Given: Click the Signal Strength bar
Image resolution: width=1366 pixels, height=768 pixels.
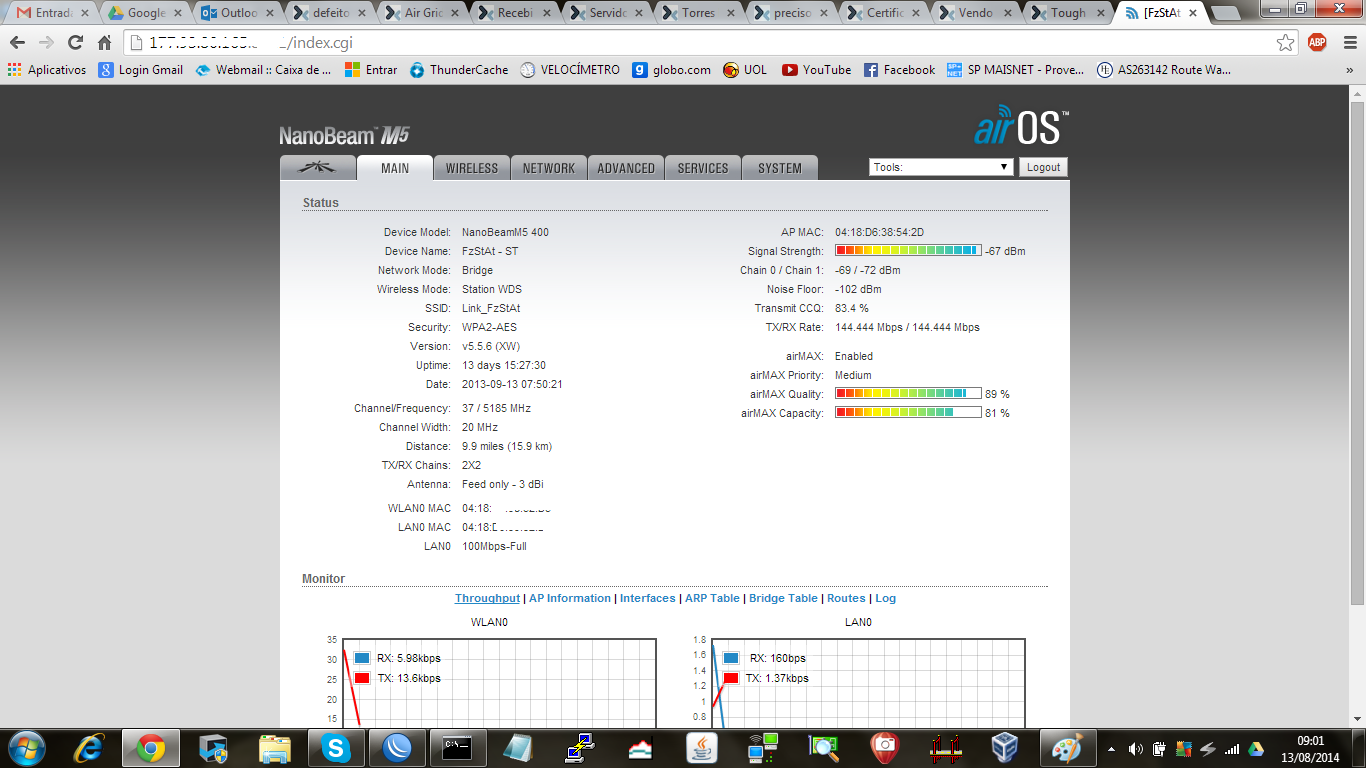Looking at the screenshot, I should pyautogui.click(x=908, y=251).
